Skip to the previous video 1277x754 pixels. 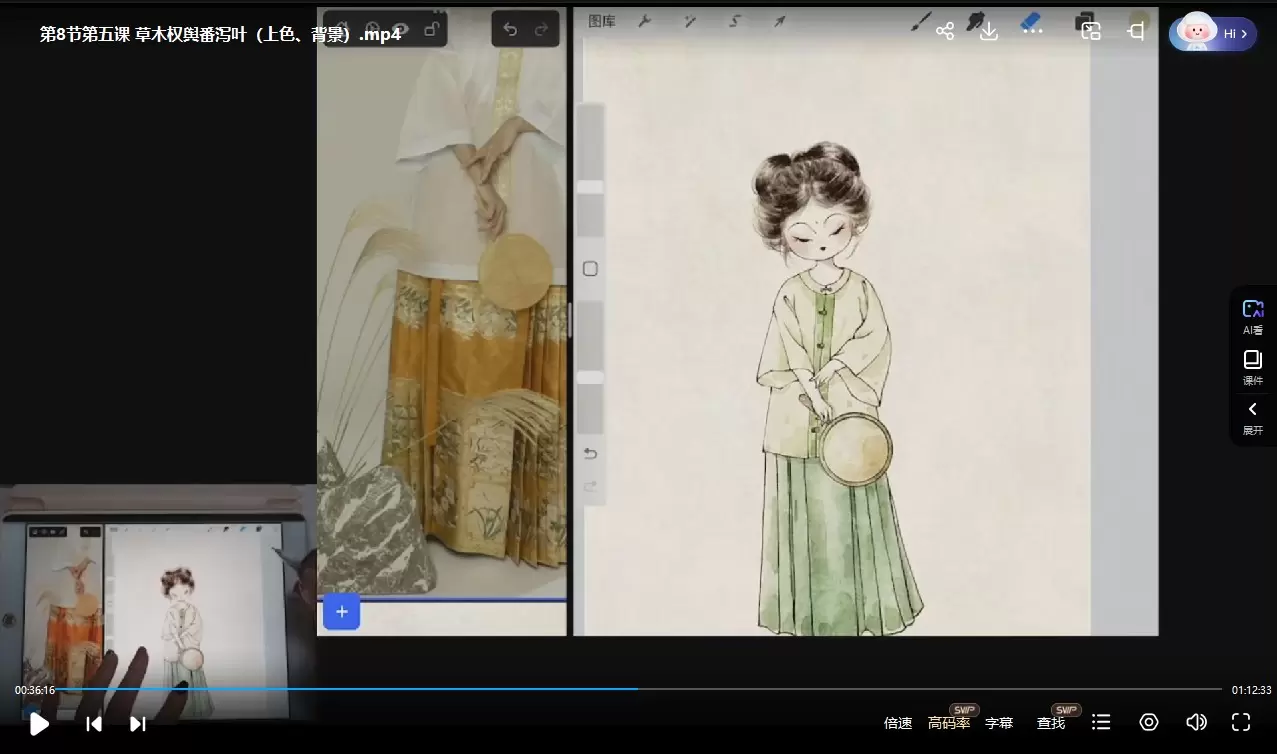click(93, 723)
